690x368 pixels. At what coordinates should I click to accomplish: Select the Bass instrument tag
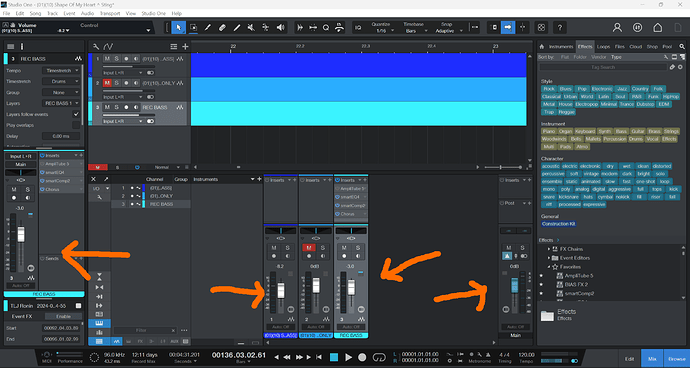[x=621, y=131]
